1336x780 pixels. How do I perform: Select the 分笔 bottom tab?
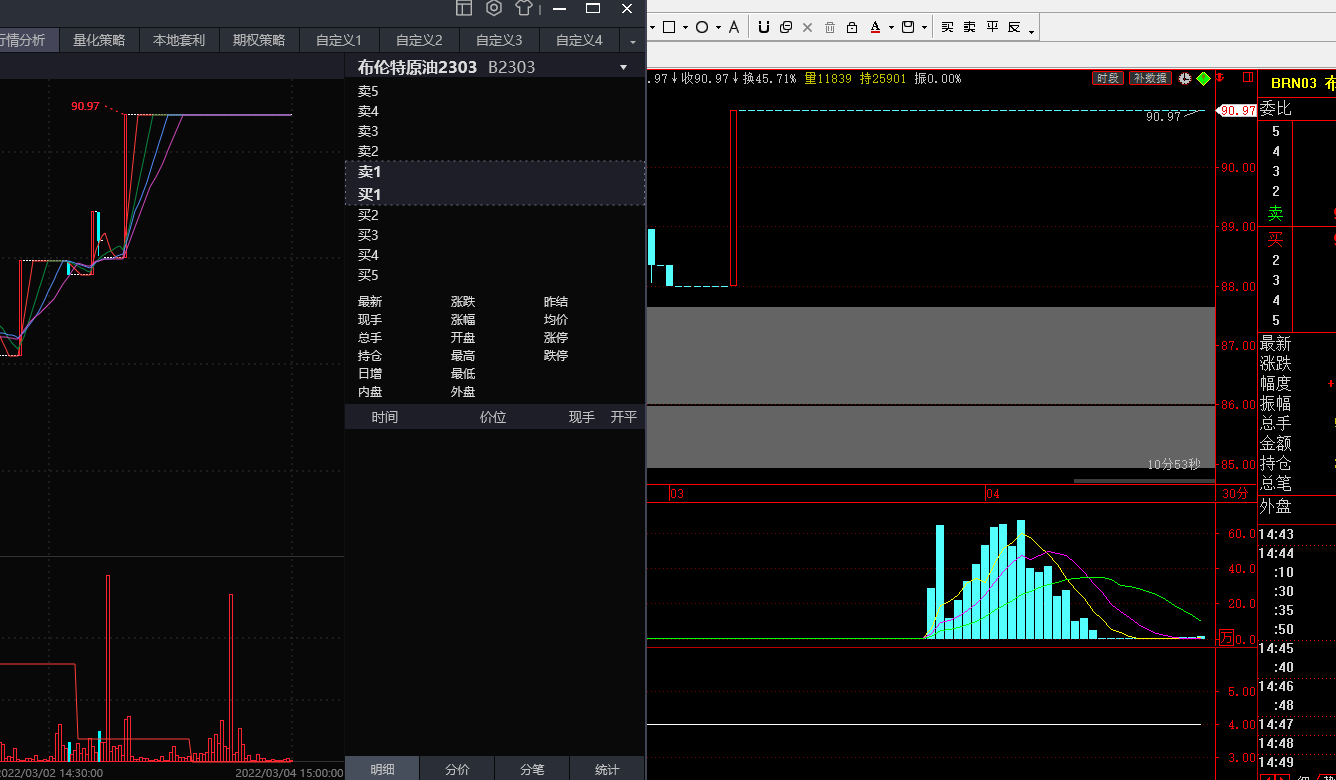pos(532,769)
